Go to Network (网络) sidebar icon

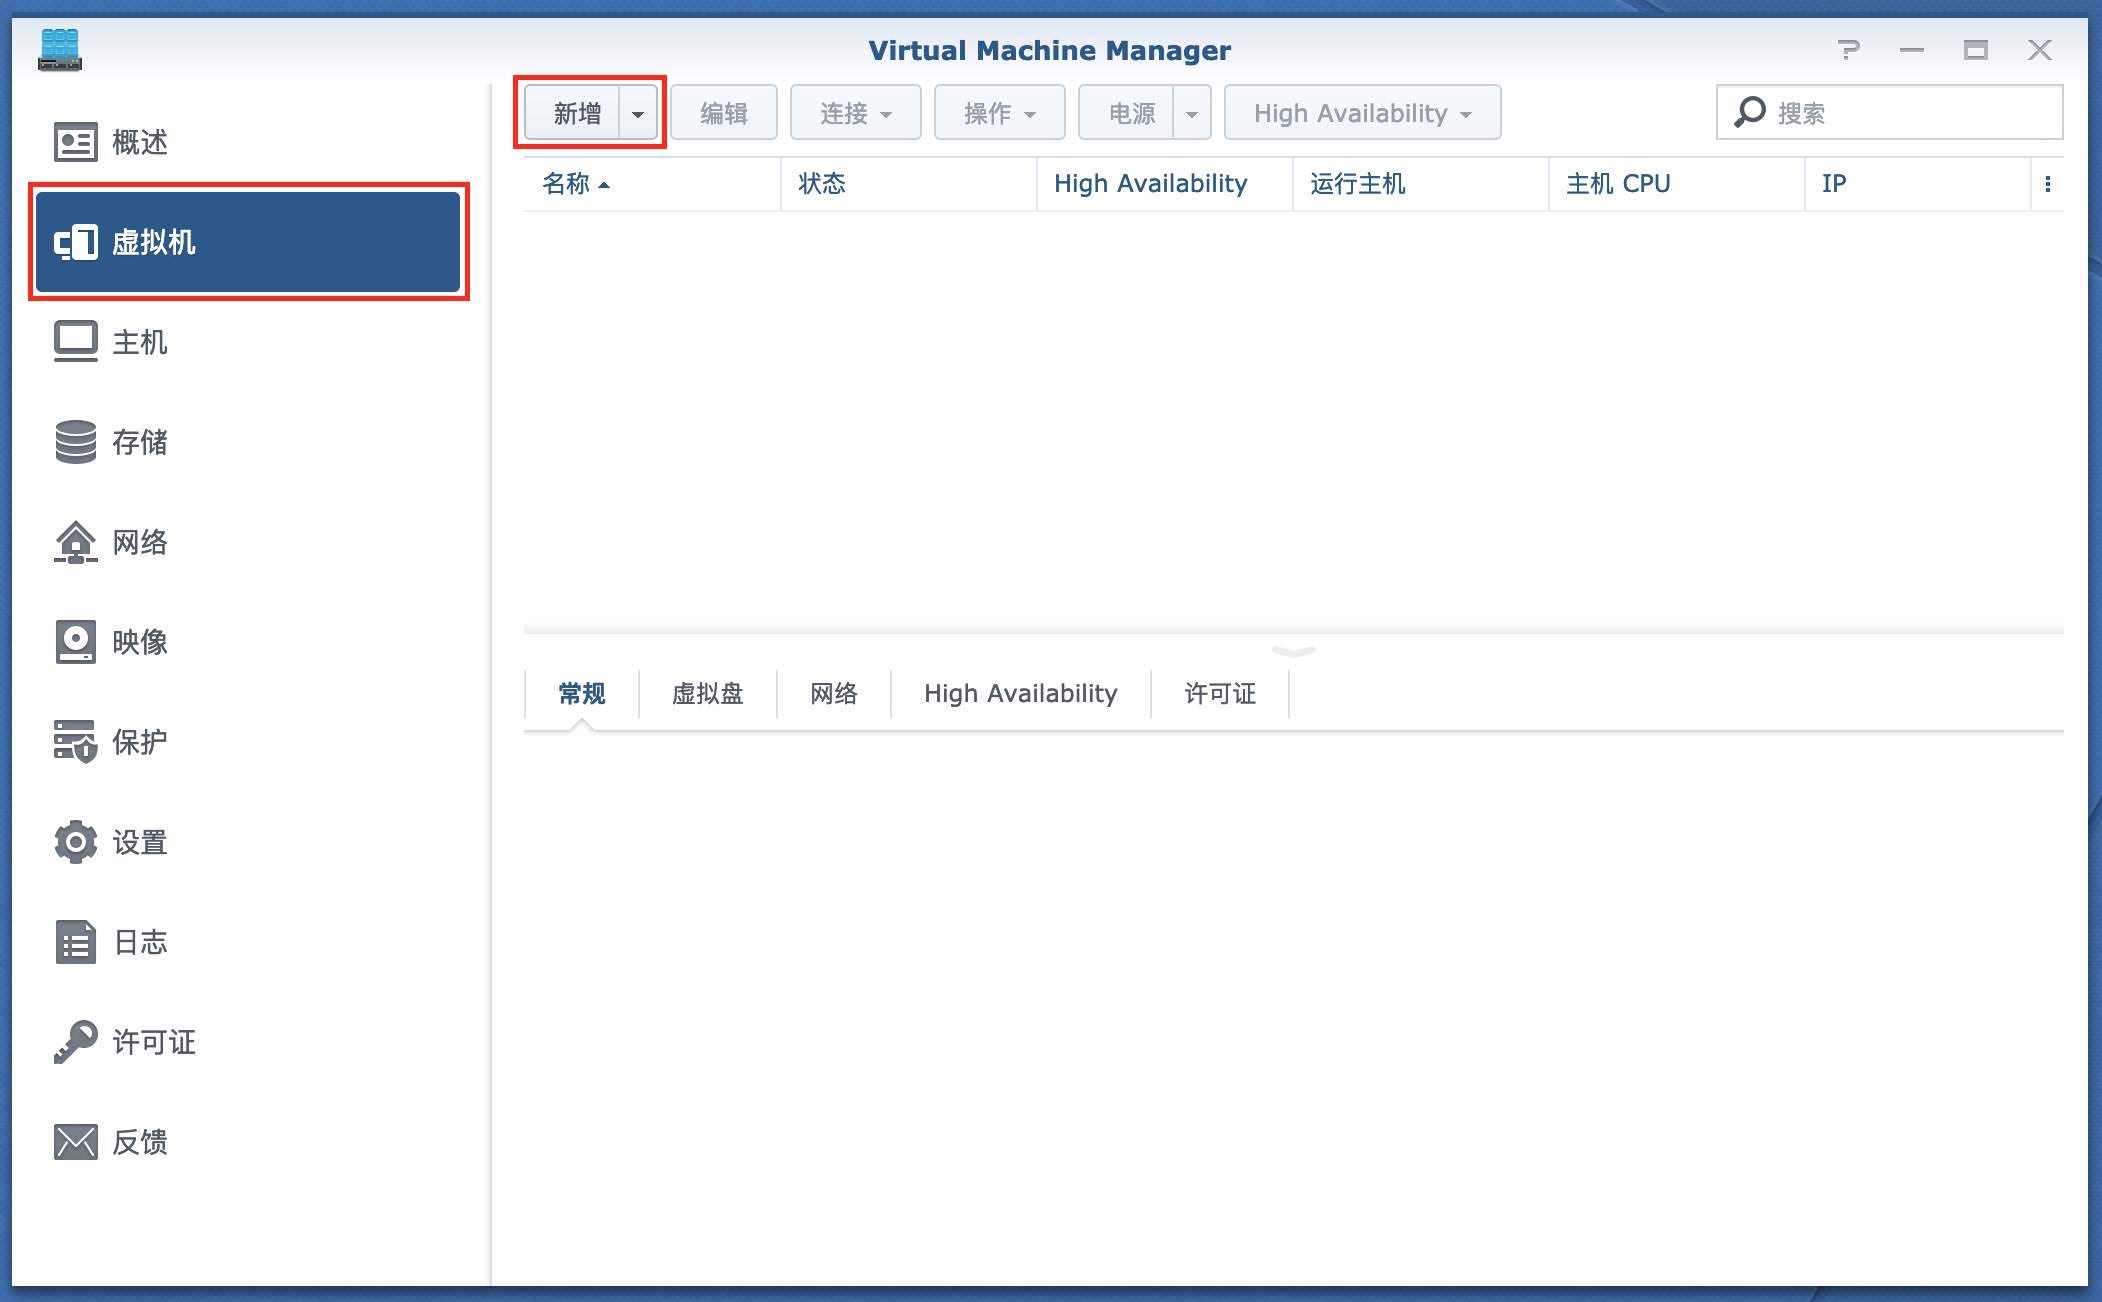[75, 542]
